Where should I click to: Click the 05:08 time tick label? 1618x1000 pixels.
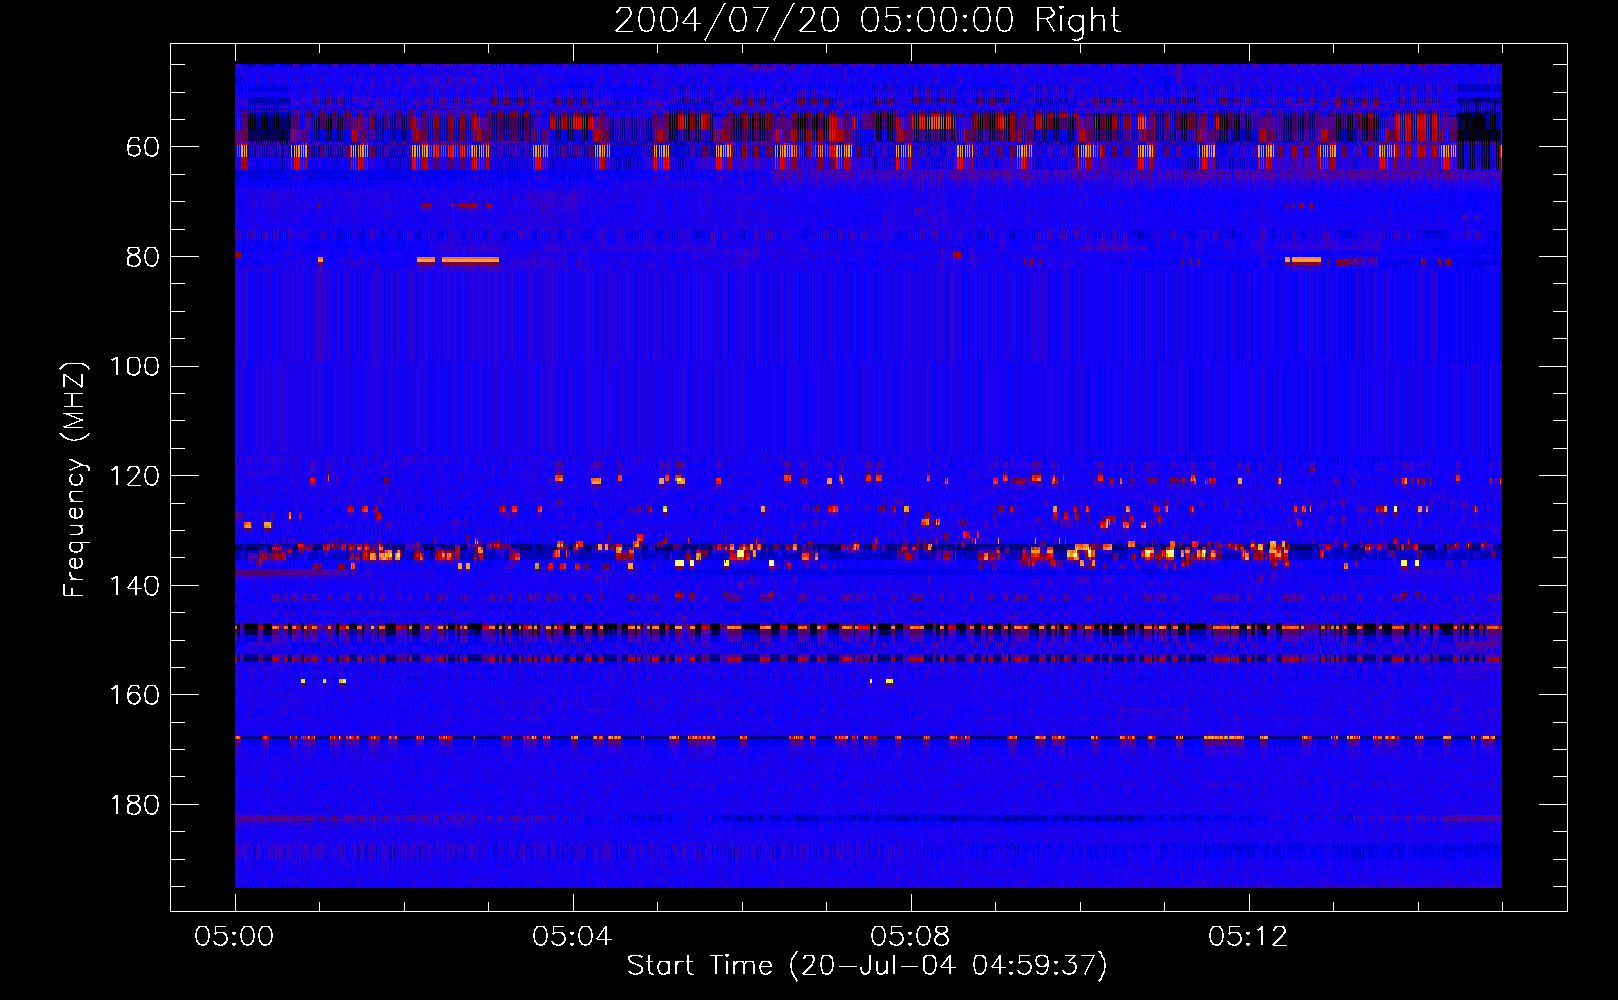(x=910, y=937)
